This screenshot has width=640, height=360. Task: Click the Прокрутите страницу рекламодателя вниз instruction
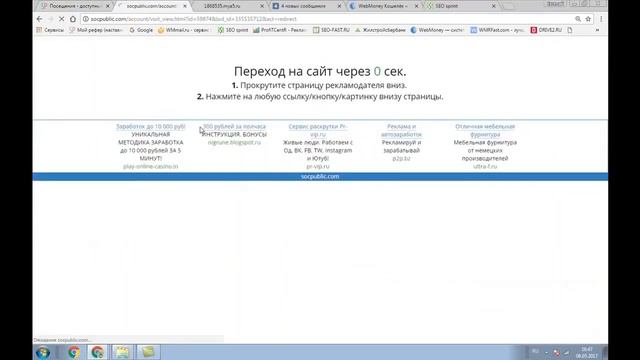point(319,85)
